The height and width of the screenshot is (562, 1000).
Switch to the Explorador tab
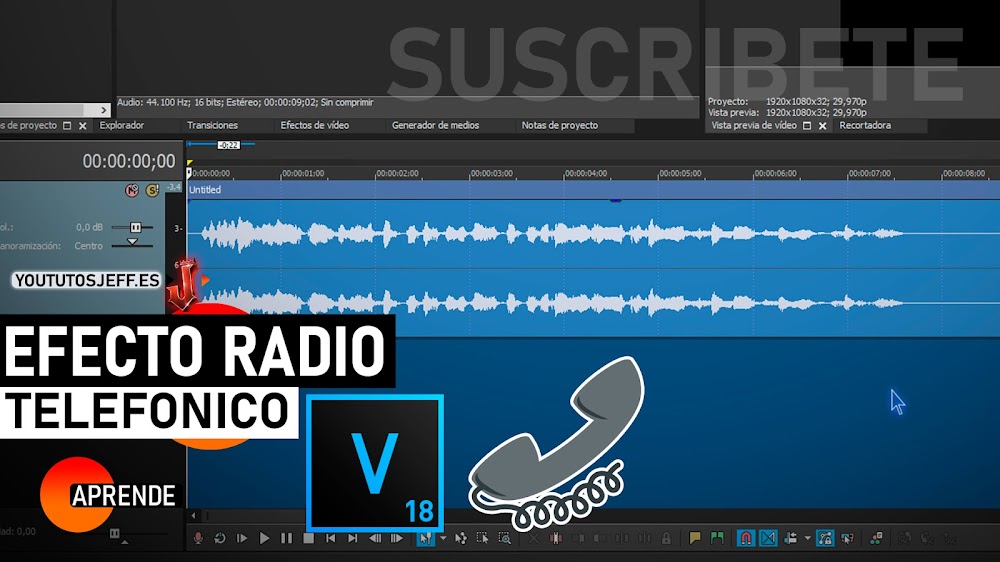122,126
